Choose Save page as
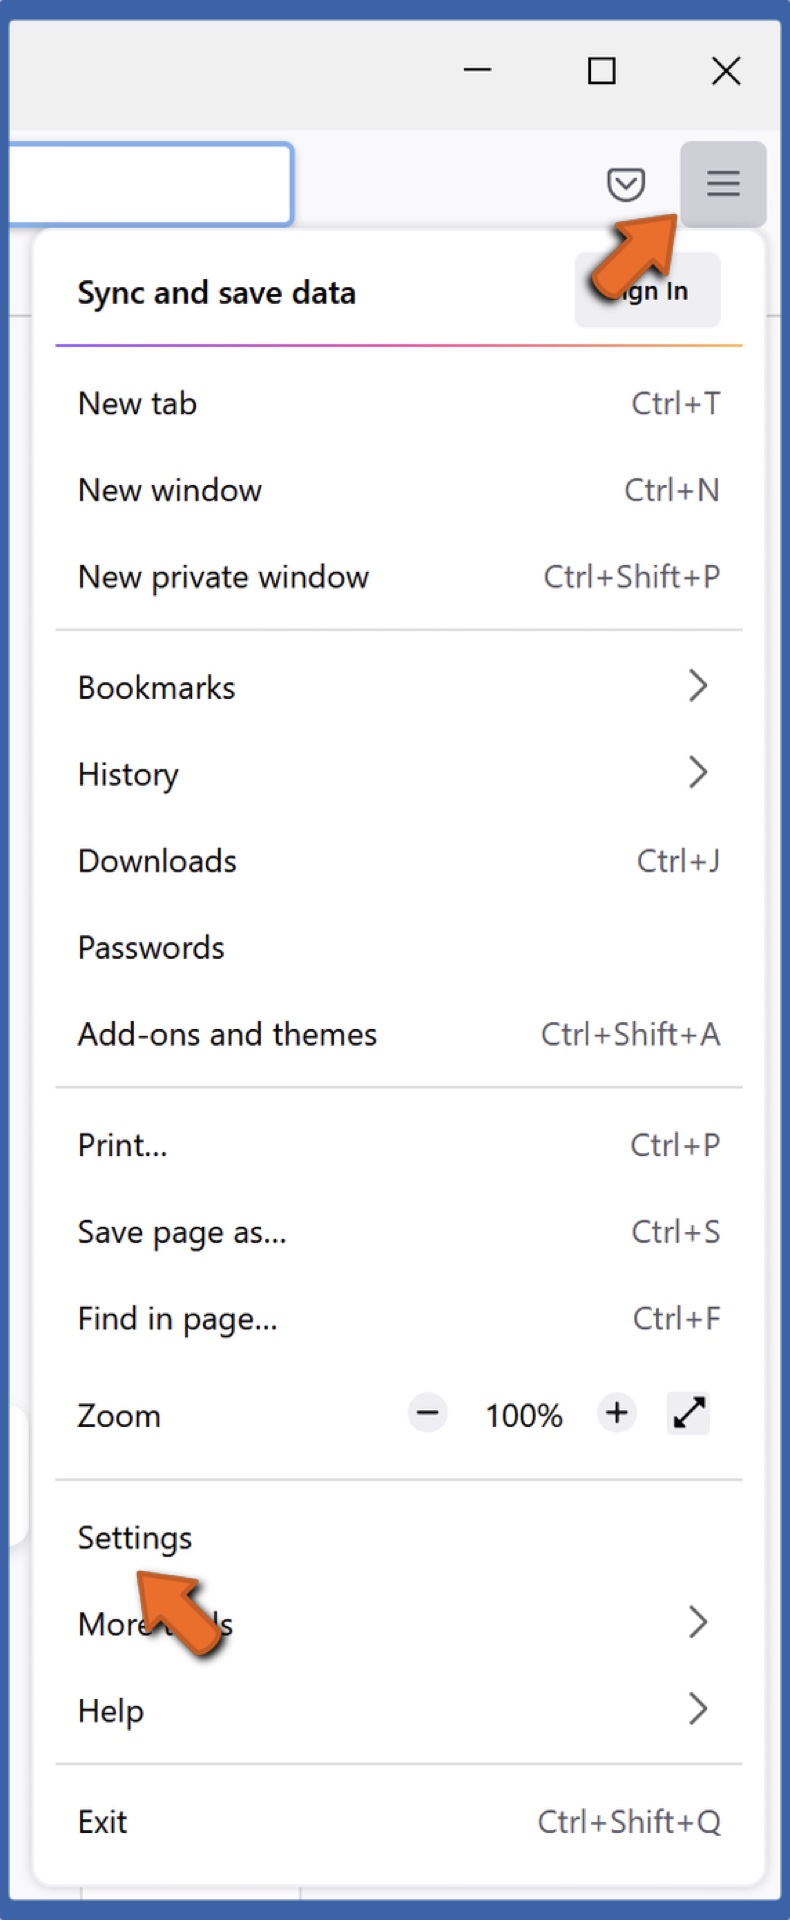 [181, 1231]
